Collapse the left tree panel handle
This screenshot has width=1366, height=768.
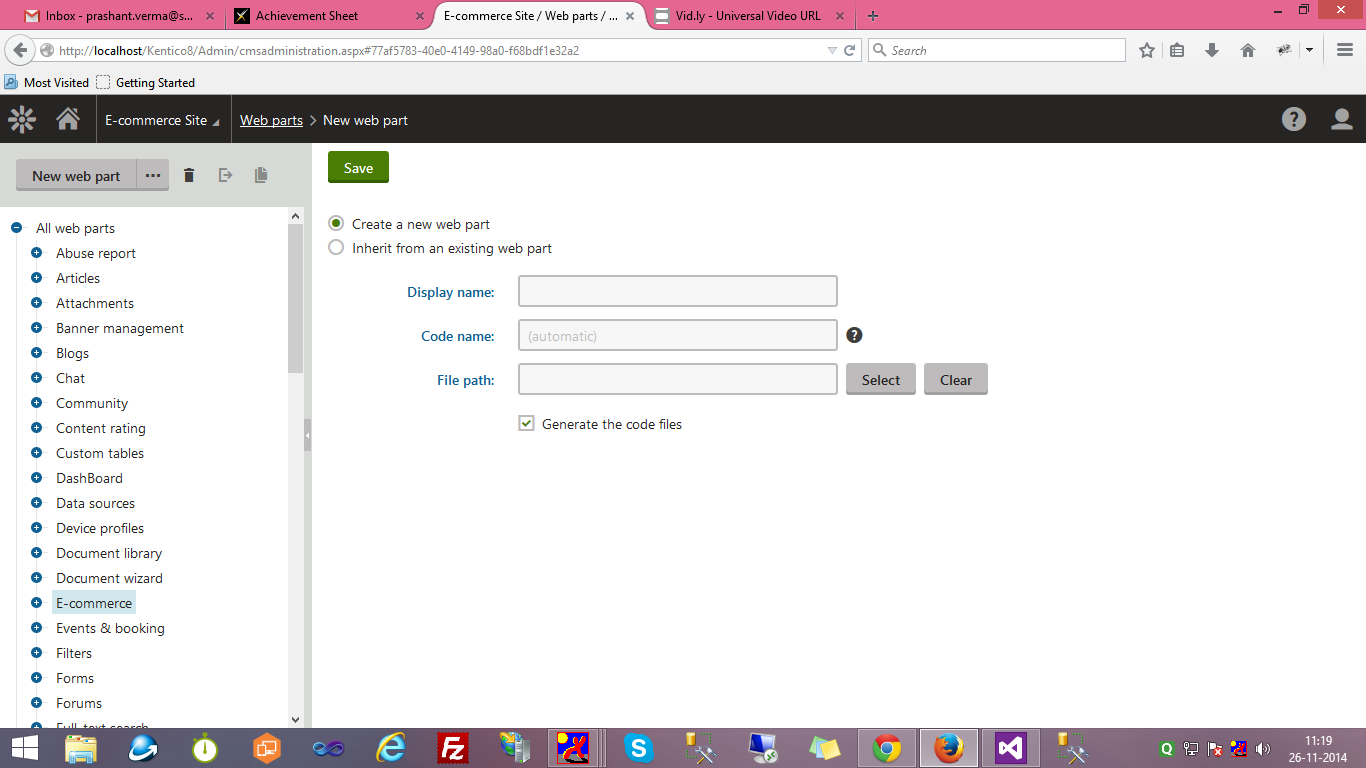[x=307, y=435]
